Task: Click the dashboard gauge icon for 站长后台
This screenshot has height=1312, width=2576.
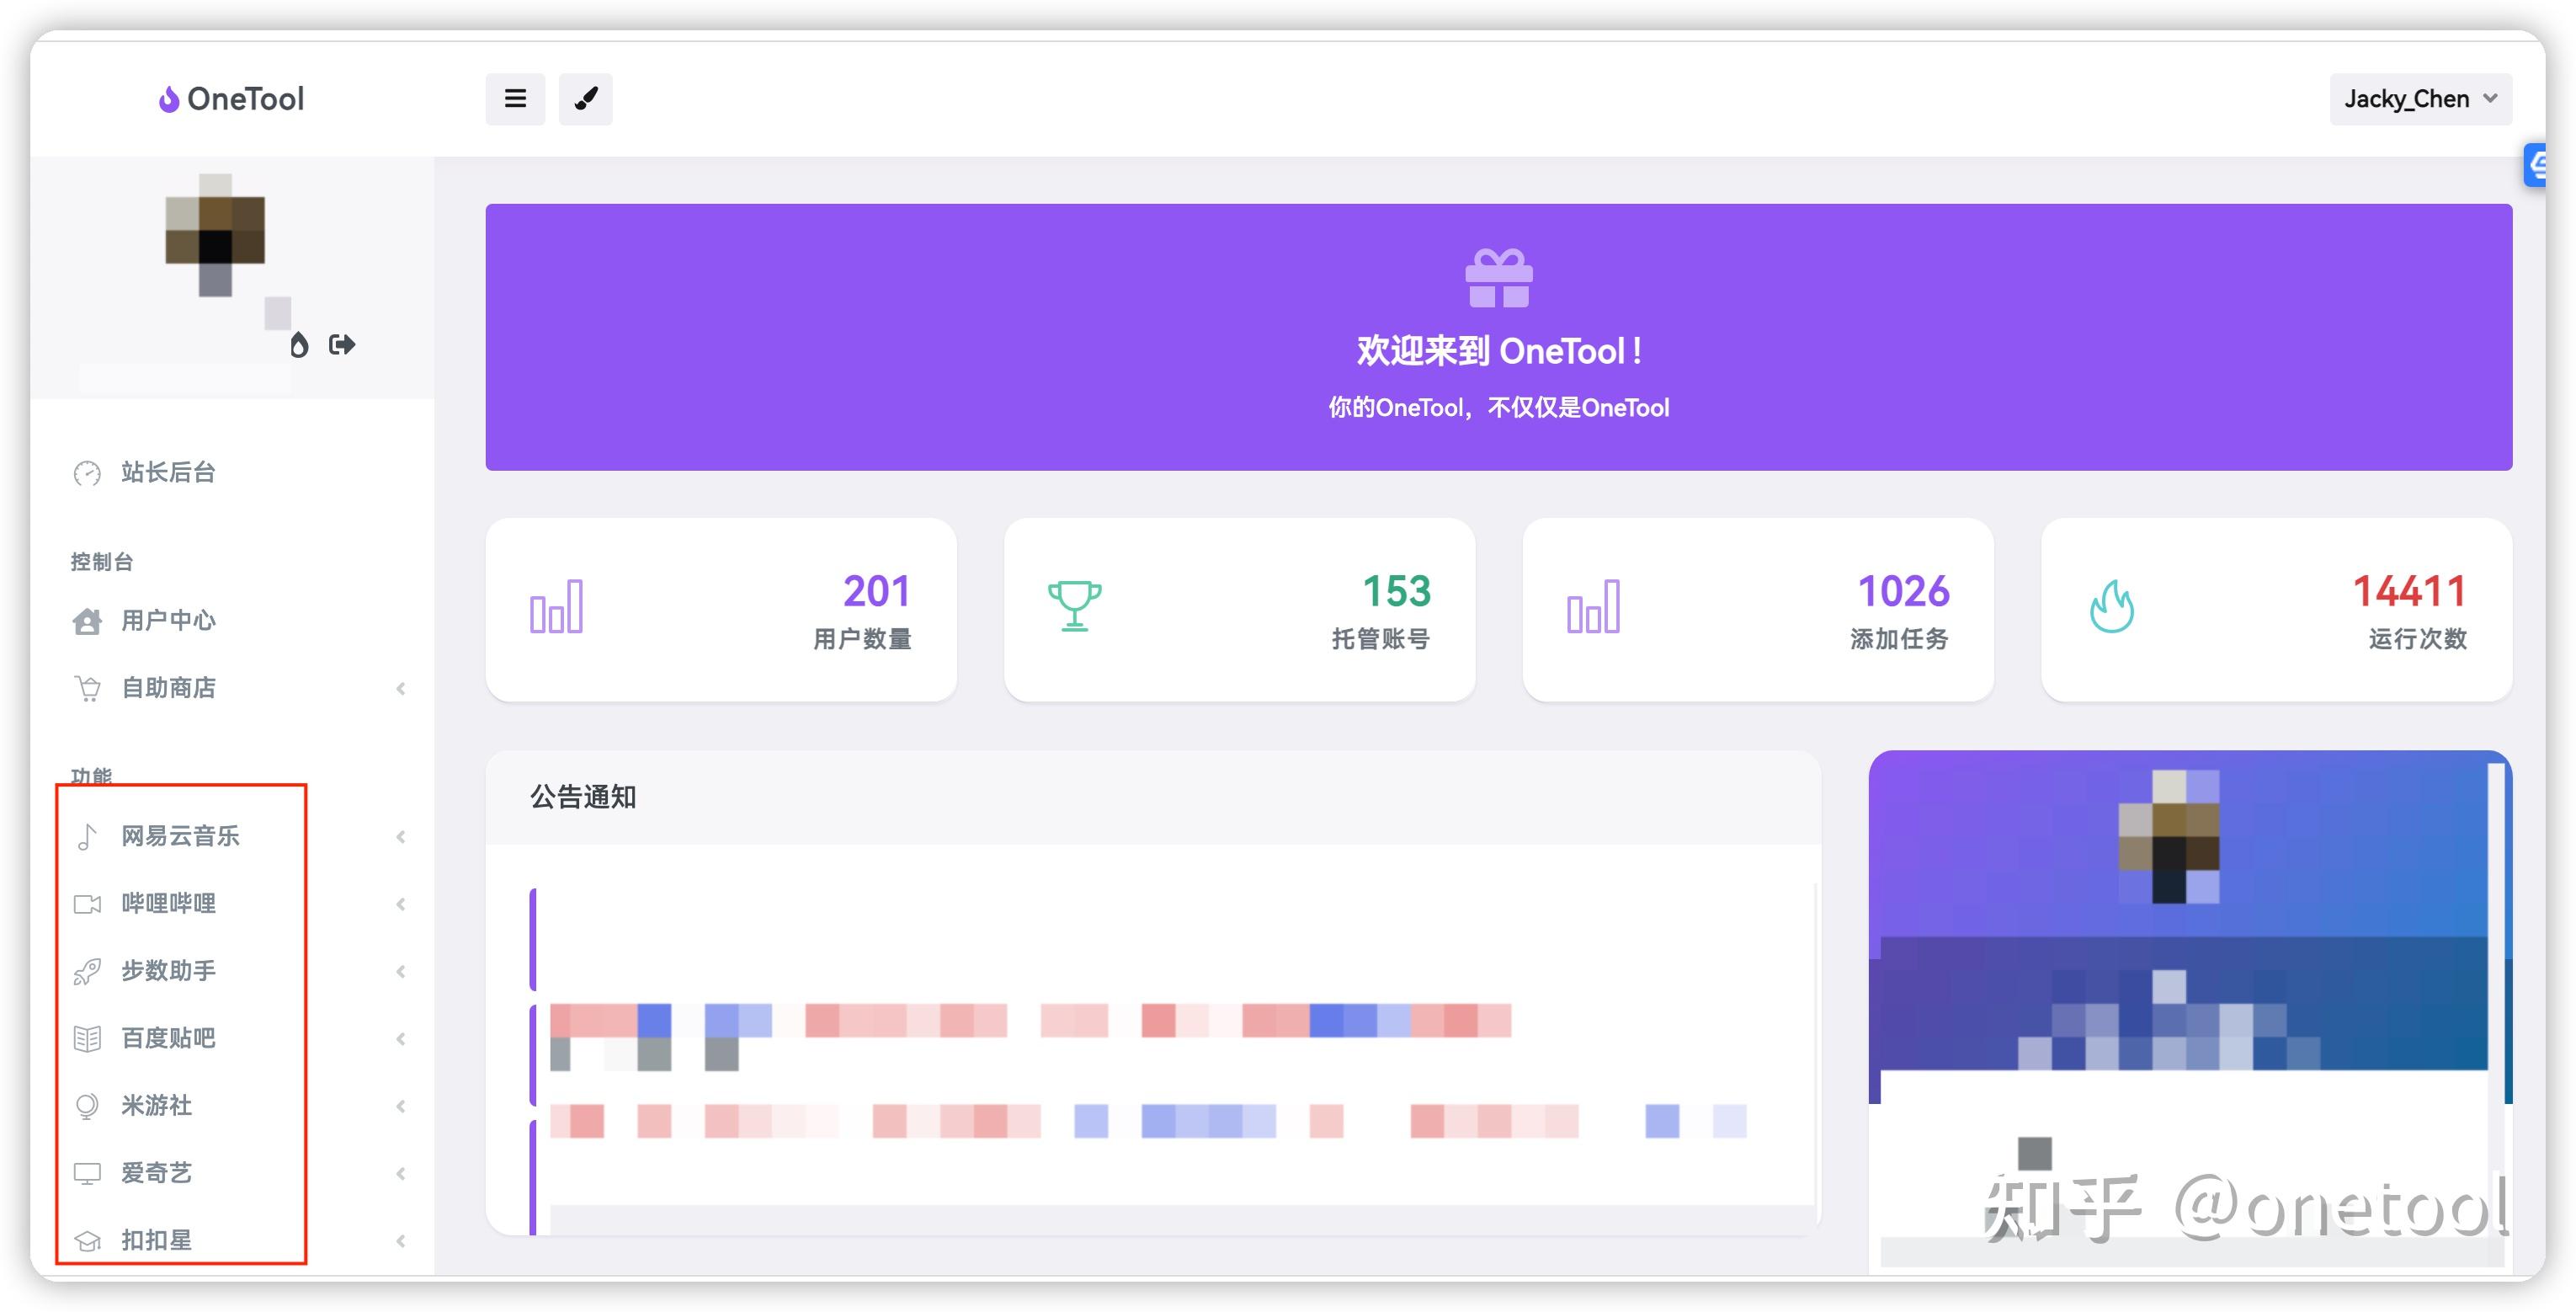Action: click(87, 473)
